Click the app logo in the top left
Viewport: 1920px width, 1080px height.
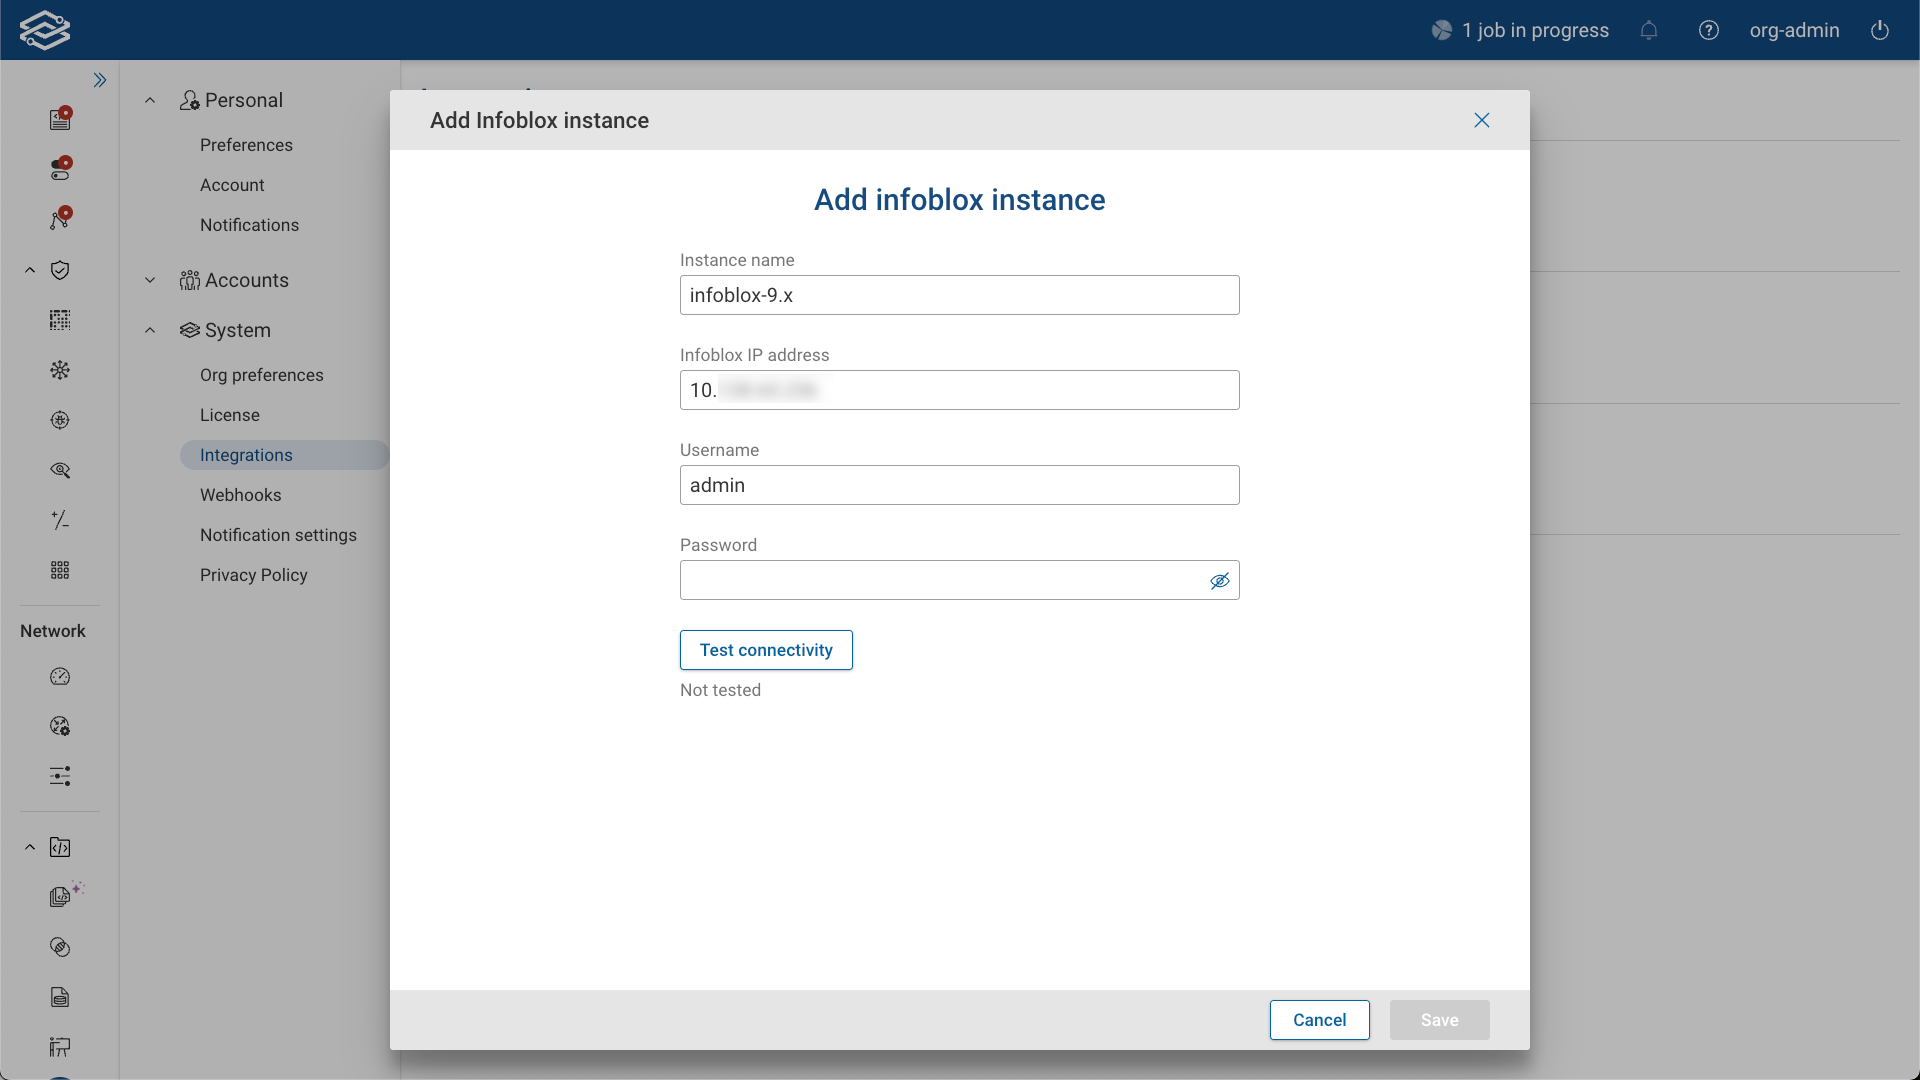pyautogui.click(x=45, y=29)
